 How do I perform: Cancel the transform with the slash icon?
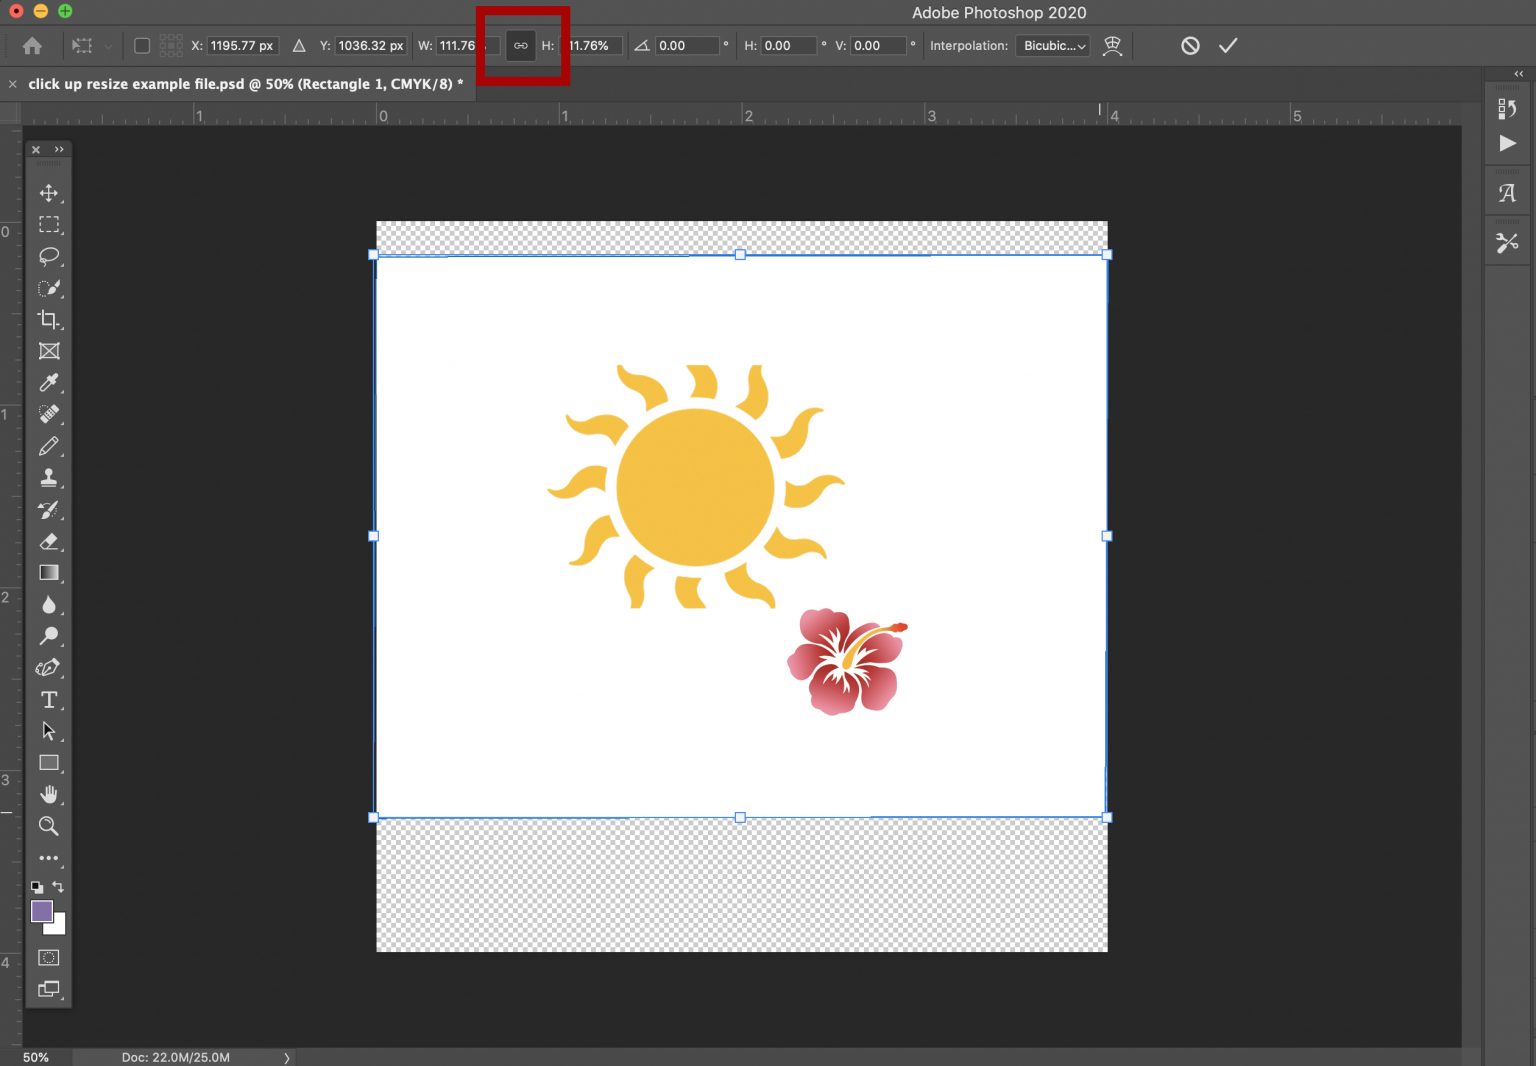(x=1189, y=45)
